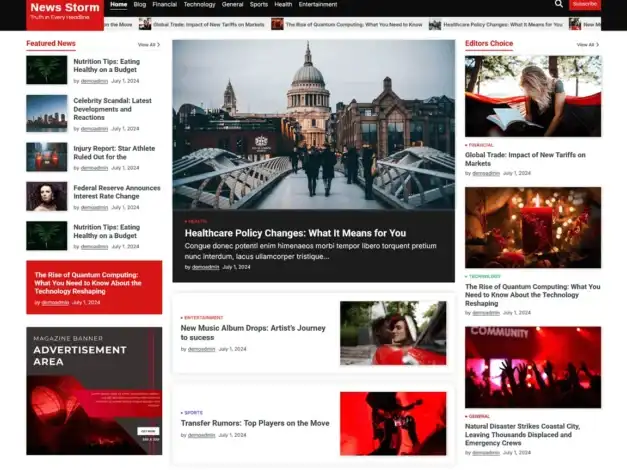627x470 pixels.
Task: Open New Music Album Drops article
Action: [253, 332]
